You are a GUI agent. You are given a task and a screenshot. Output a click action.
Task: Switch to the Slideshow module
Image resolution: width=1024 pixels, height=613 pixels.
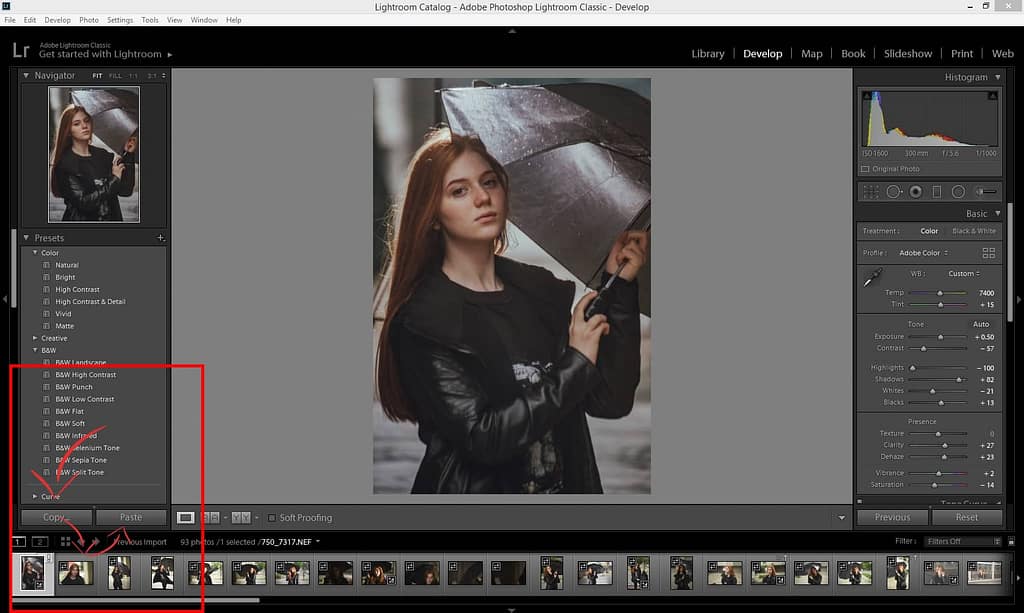coord(908,54)
